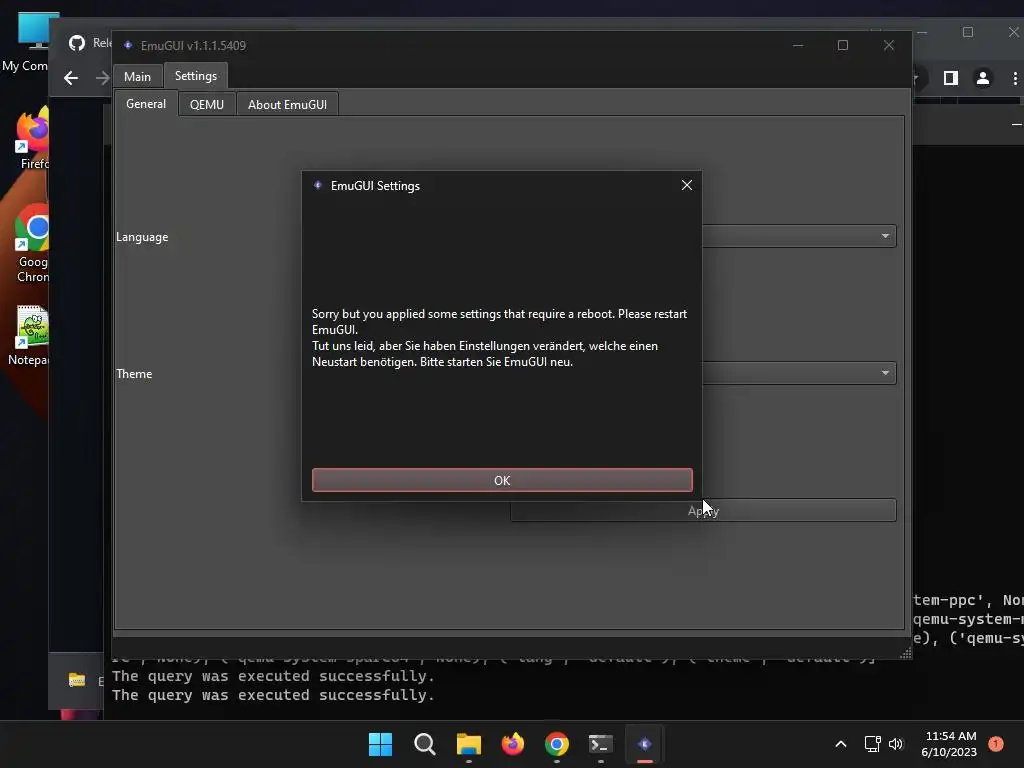This screenshot has height=768, width=1024.
Task: Select the Settings tab
Action: coord(195,76)
